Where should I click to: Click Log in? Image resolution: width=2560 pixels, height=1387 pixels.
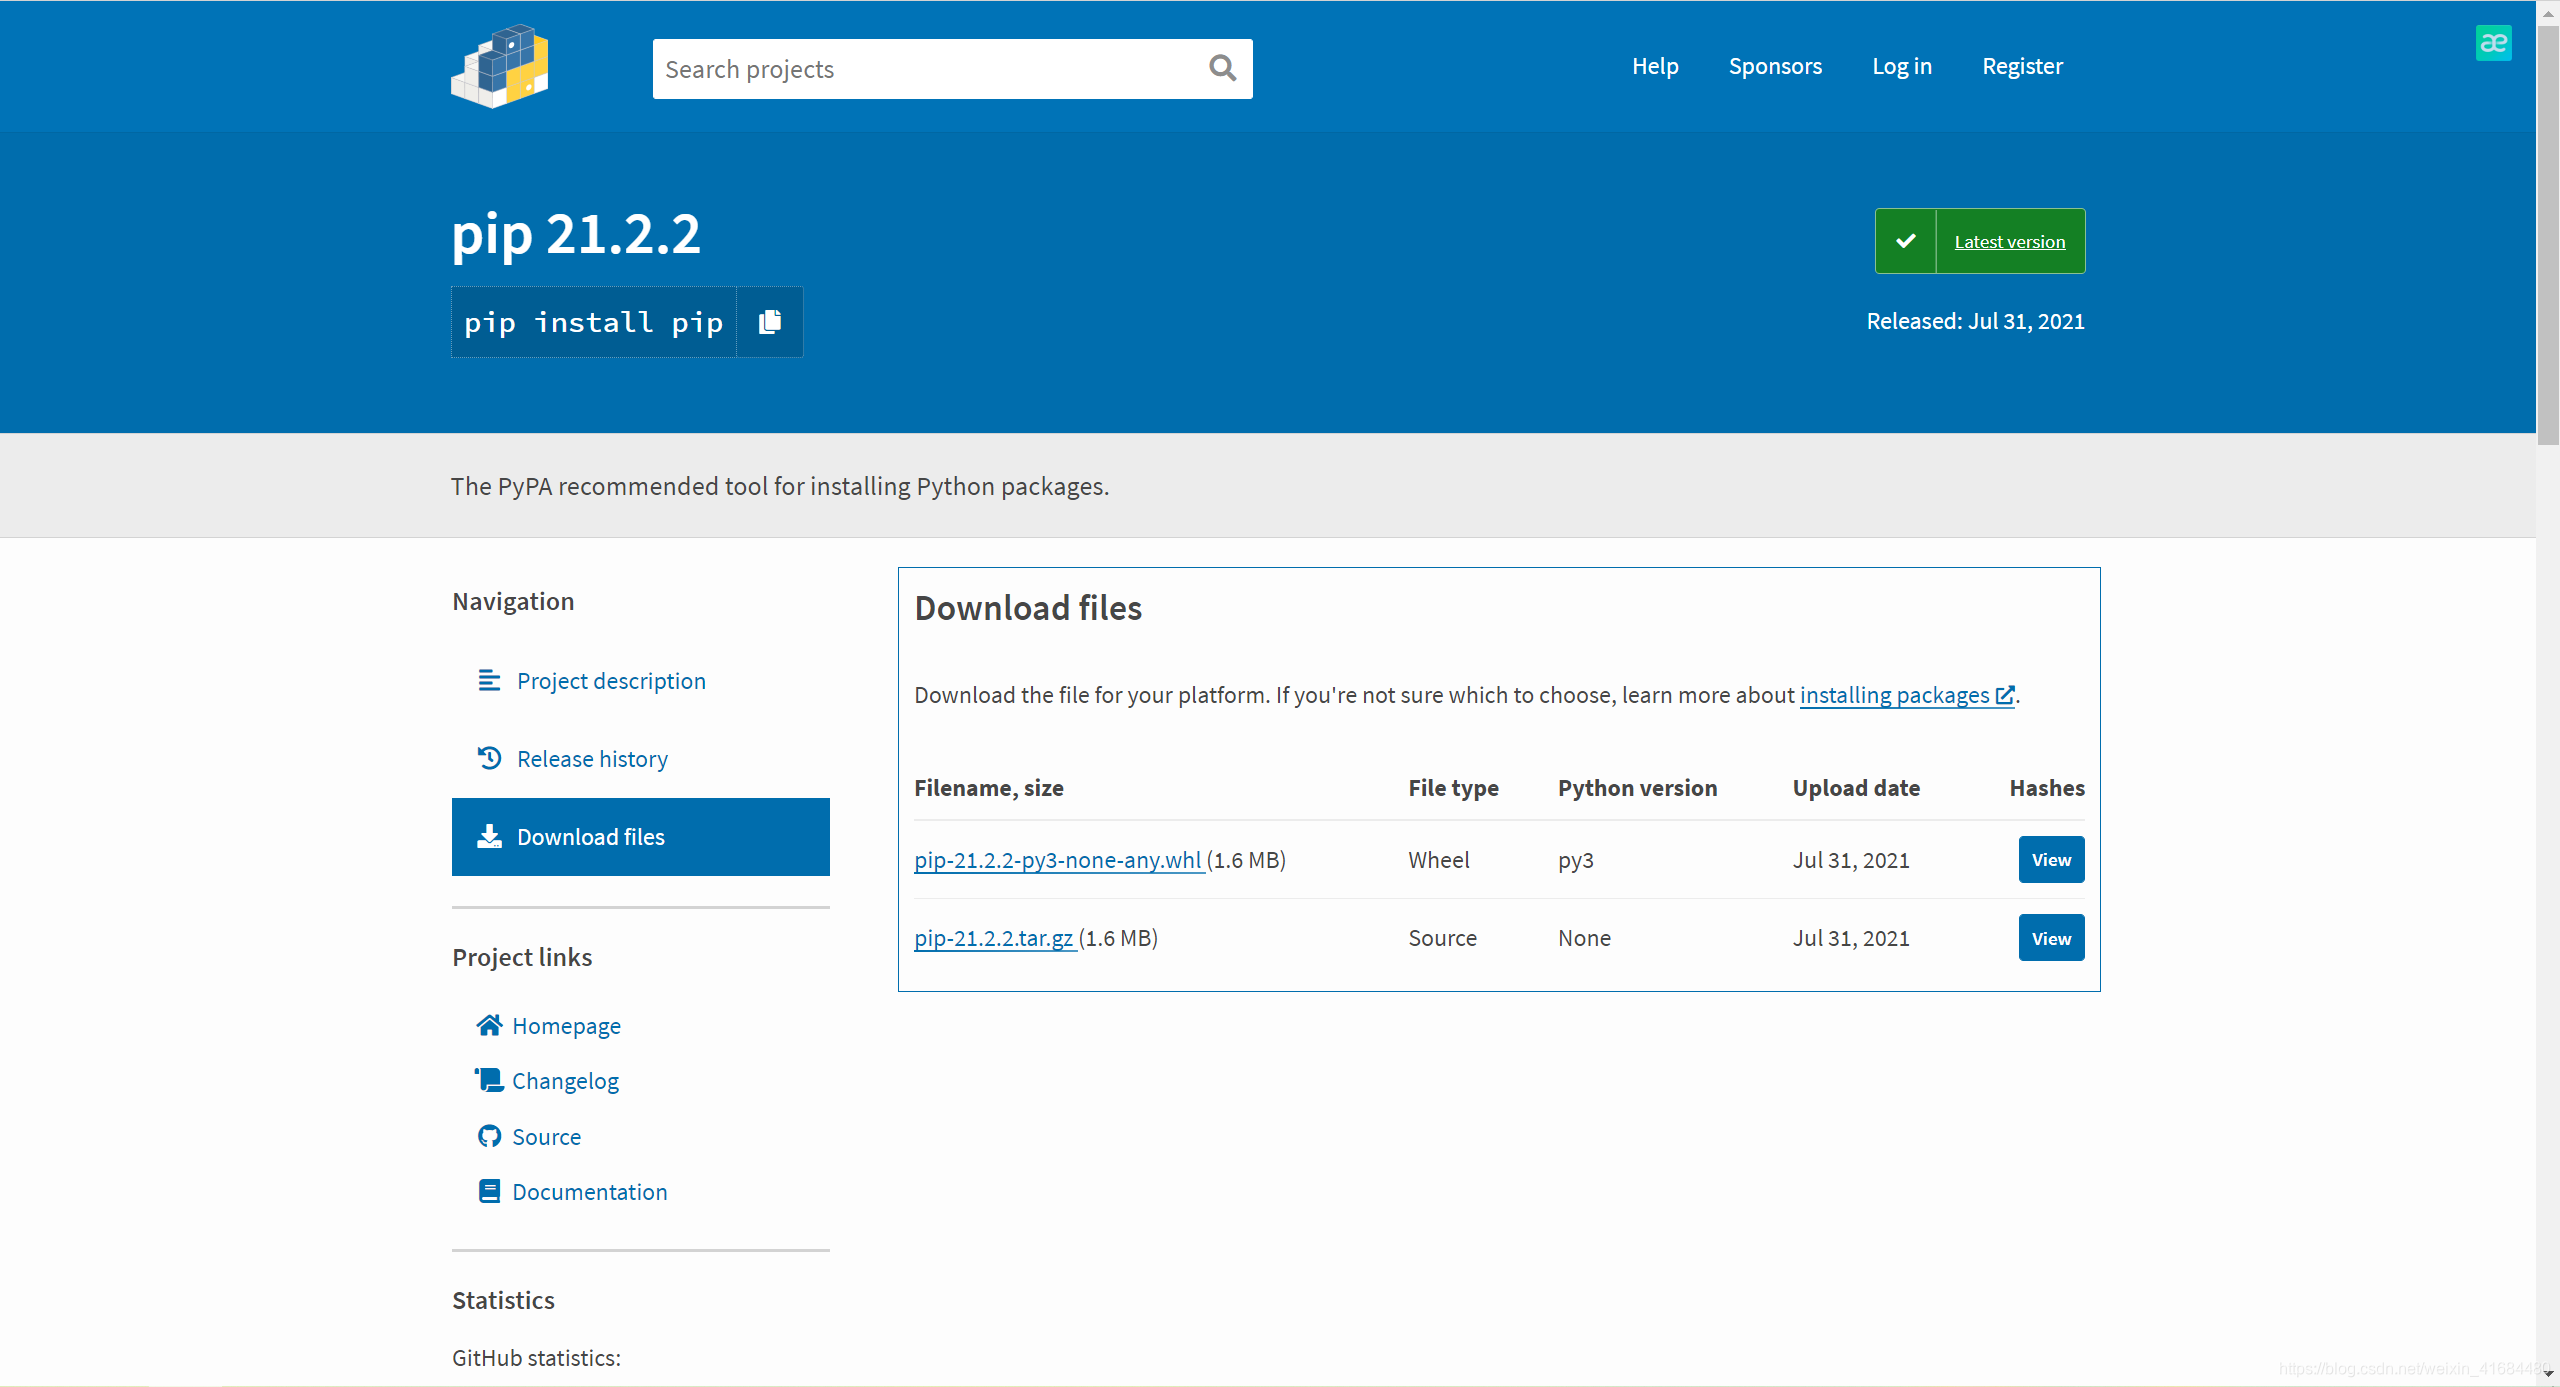click(1902, 66)
